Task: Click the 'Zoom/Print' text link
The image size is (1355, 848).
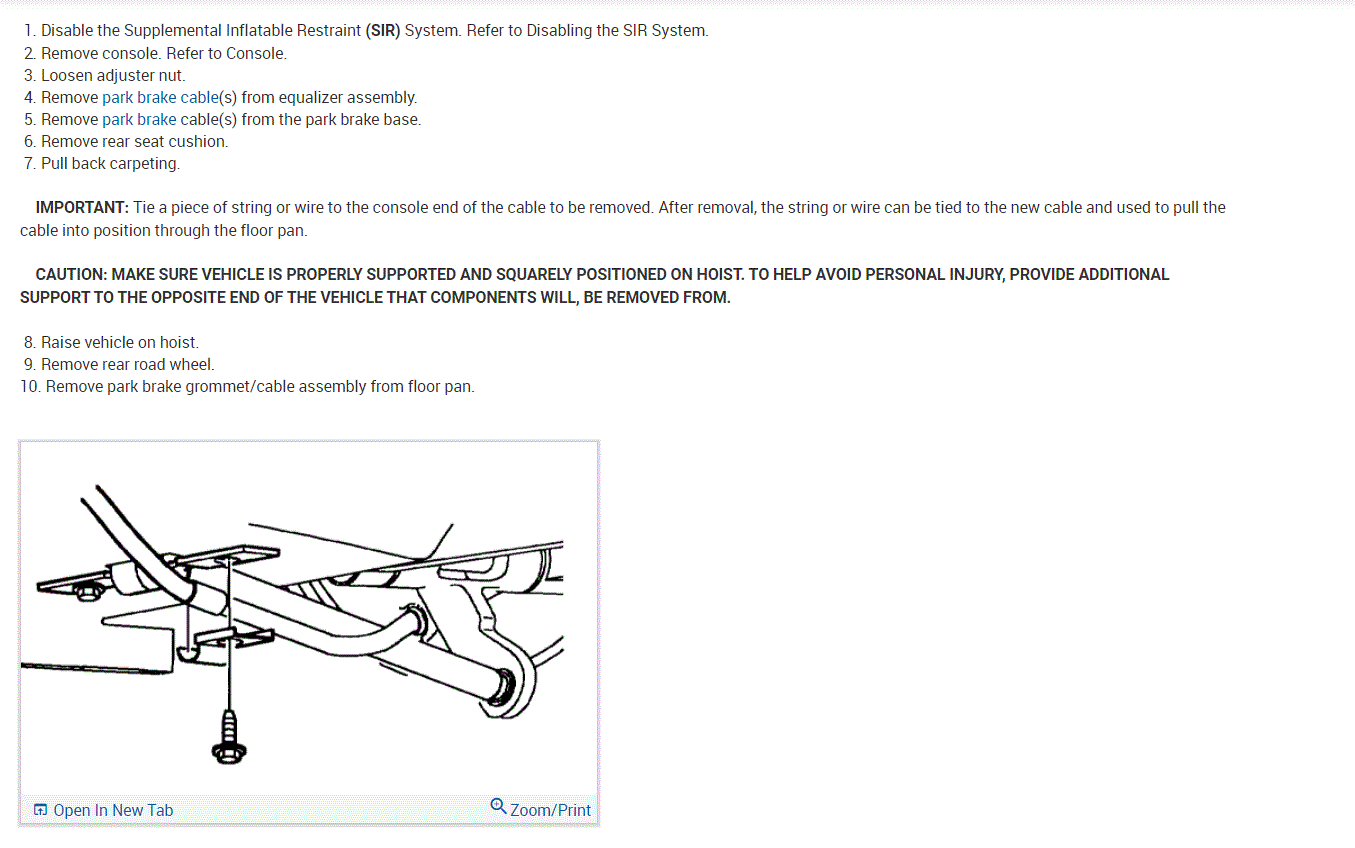Action: click(x=550, y=810)
